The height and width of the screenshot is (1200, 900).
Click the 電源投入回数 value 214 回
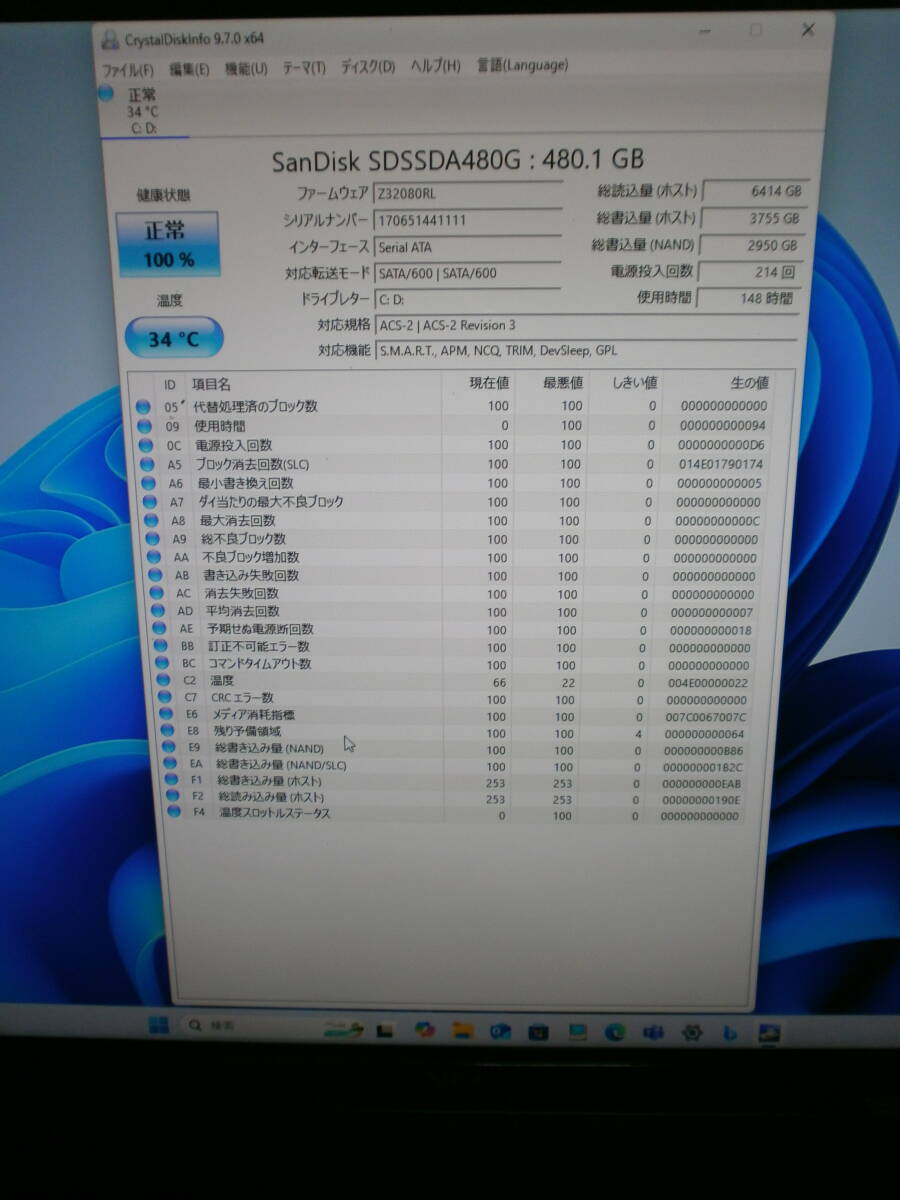(x=750, y=271)
